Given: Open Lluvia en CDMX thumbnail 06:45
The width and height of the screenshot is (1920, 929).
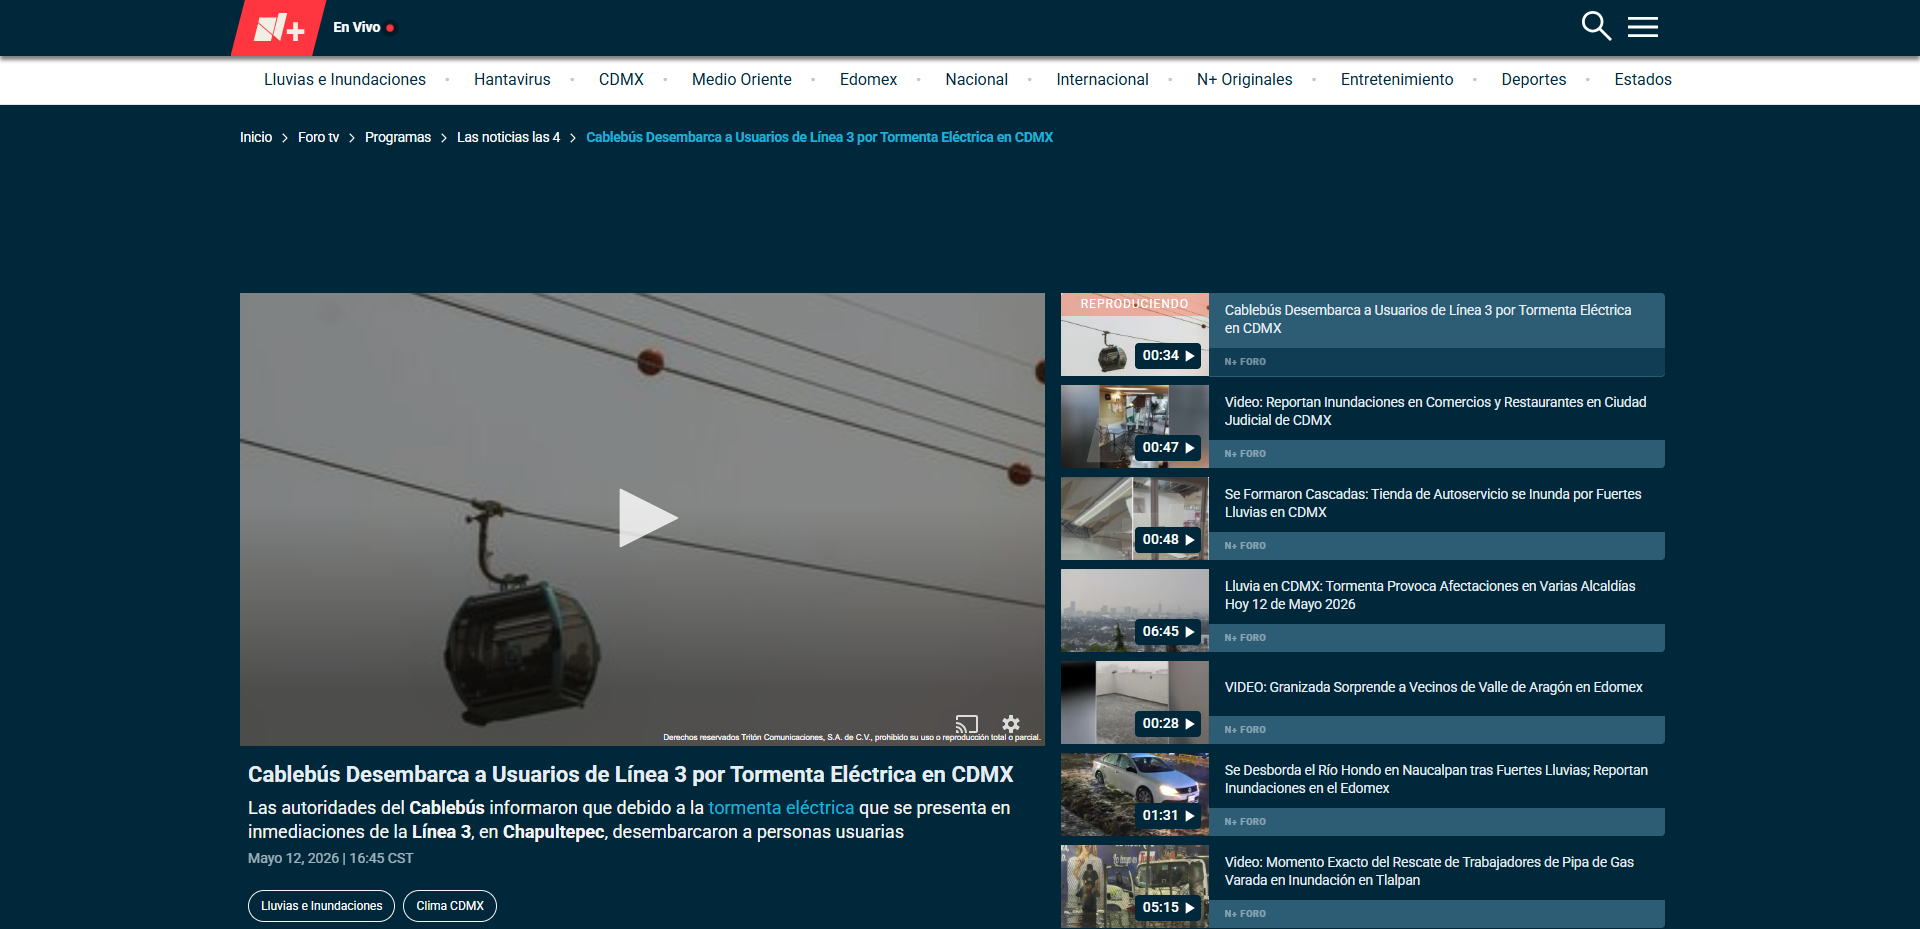Looking at the screenshot, I should (x=1135, y=611).
